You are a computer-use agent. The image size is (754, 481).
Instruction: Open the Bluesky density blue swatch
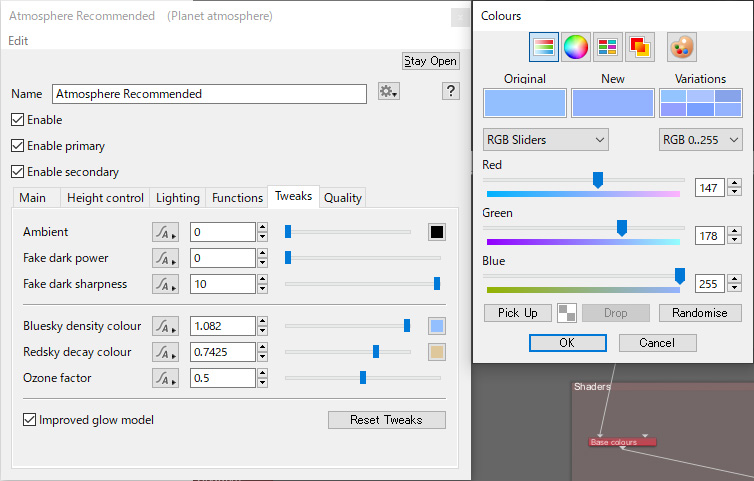click(x=437, y=326)
